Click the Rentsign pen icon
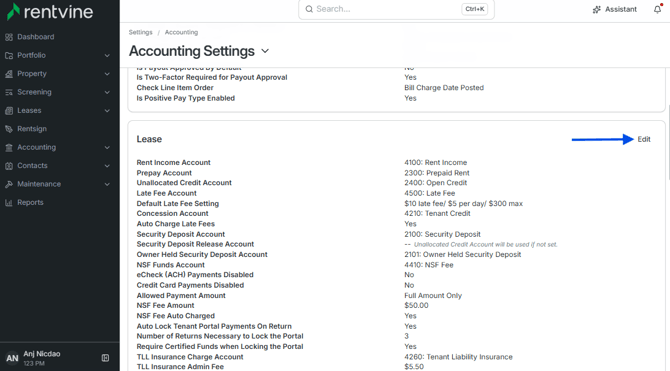This screenshot has height=371, width=670. [9, 129]
